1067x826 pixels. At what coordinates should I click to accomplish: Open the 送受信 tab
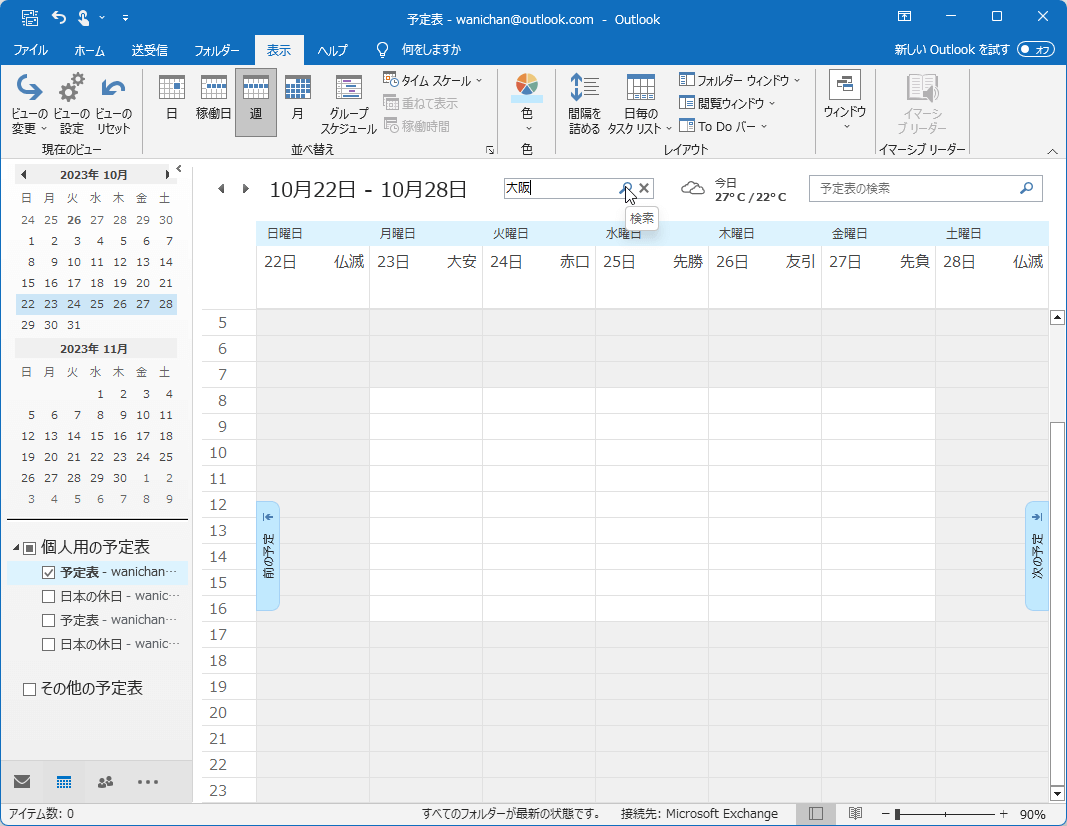pyautogui.click(x=150, y=50)
